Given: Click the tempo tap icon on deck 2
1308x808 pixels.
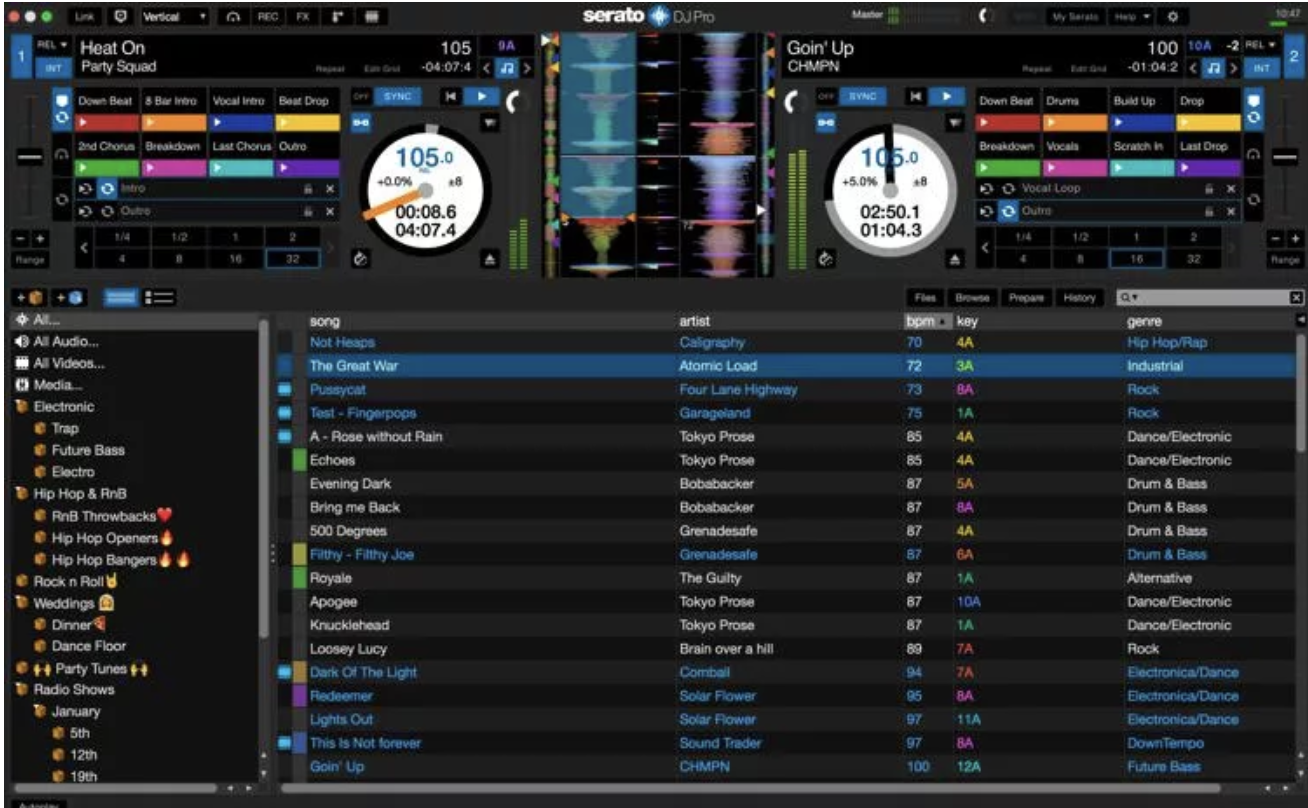Looking at the screenshot, I should point(825,258).
